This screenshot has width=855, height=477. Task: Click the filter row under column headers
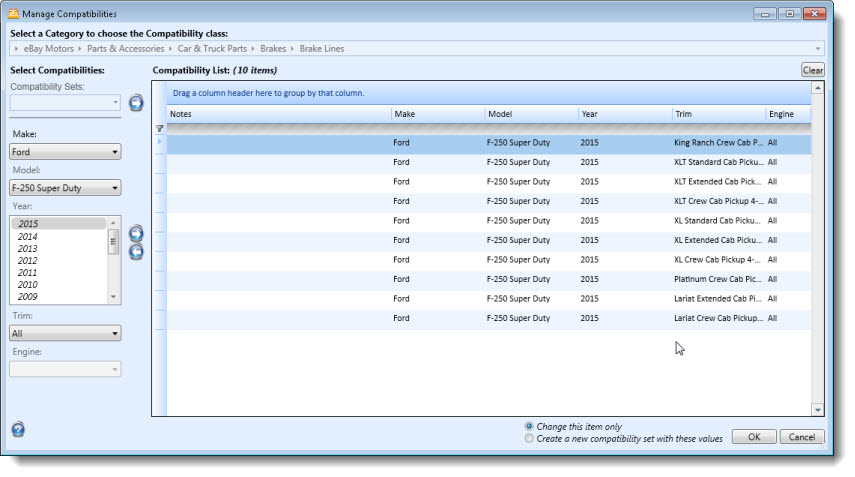coord(489,129)
